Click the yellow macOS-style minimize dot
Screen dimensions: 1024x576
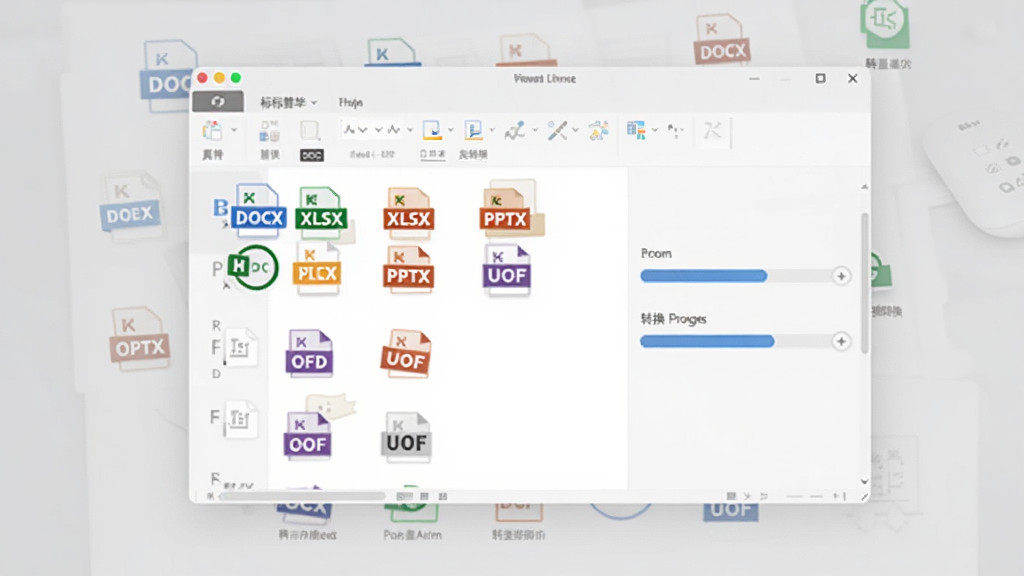219,78
